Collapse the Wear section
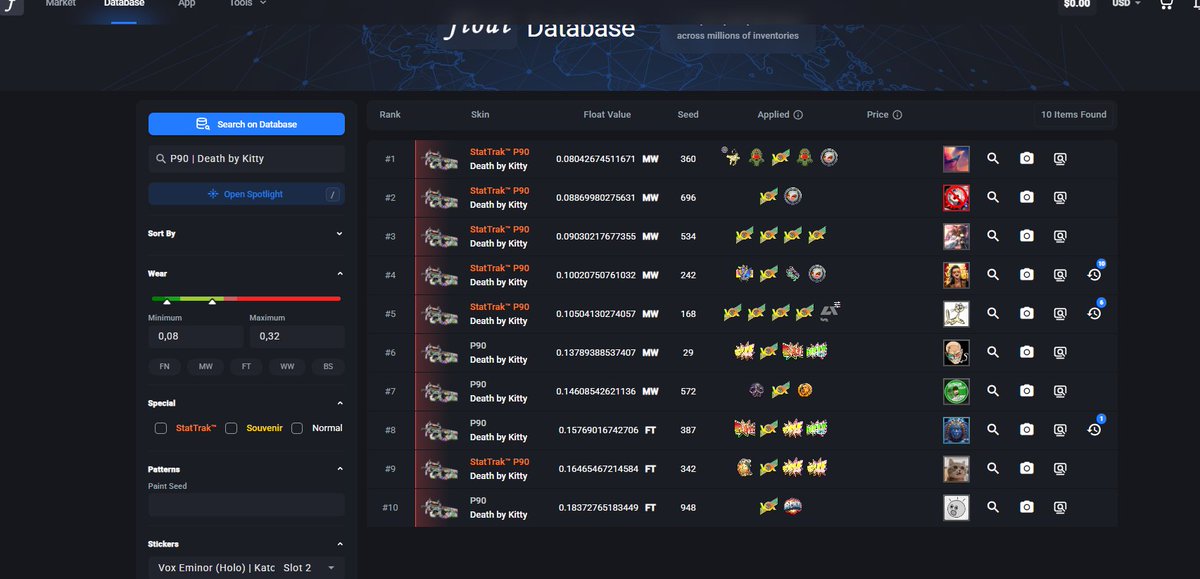Image resolution: width=1200 pixels, height=579 pixels. pyautogui.click(x=339, y=274)
